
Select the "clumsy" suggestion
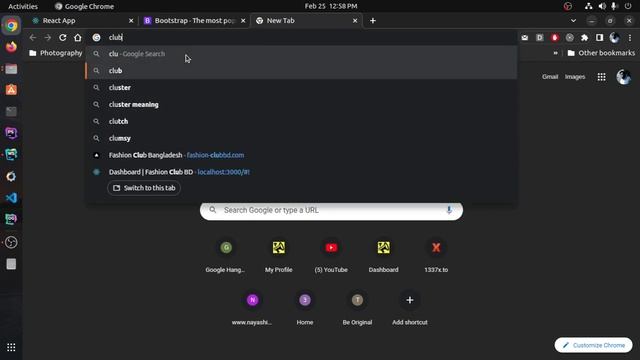point(301,138)
